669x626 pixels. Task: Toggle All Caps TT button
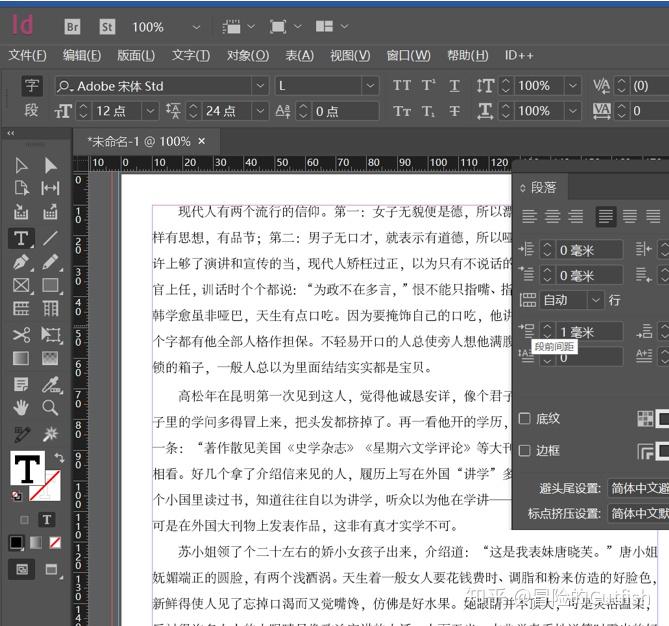click(x=402, y=85)
